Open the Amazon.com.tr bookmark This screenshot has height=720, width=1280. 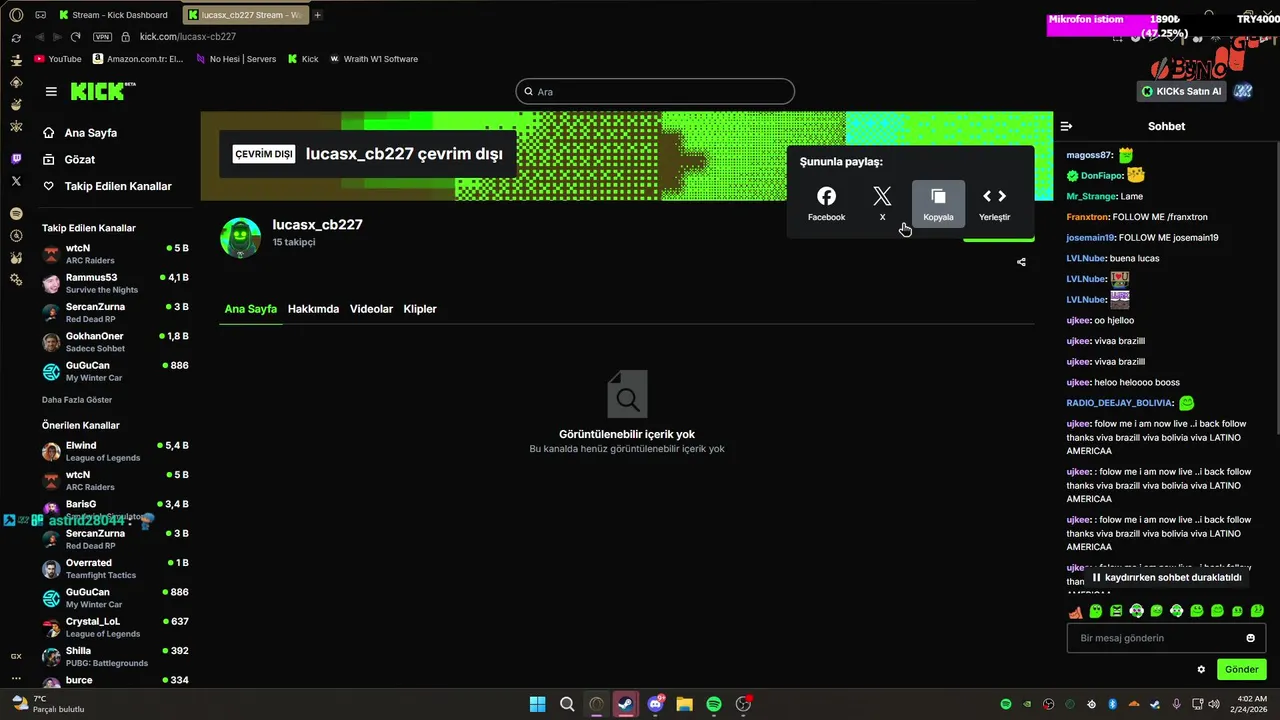pyautogui.click(x=138, y=59)
